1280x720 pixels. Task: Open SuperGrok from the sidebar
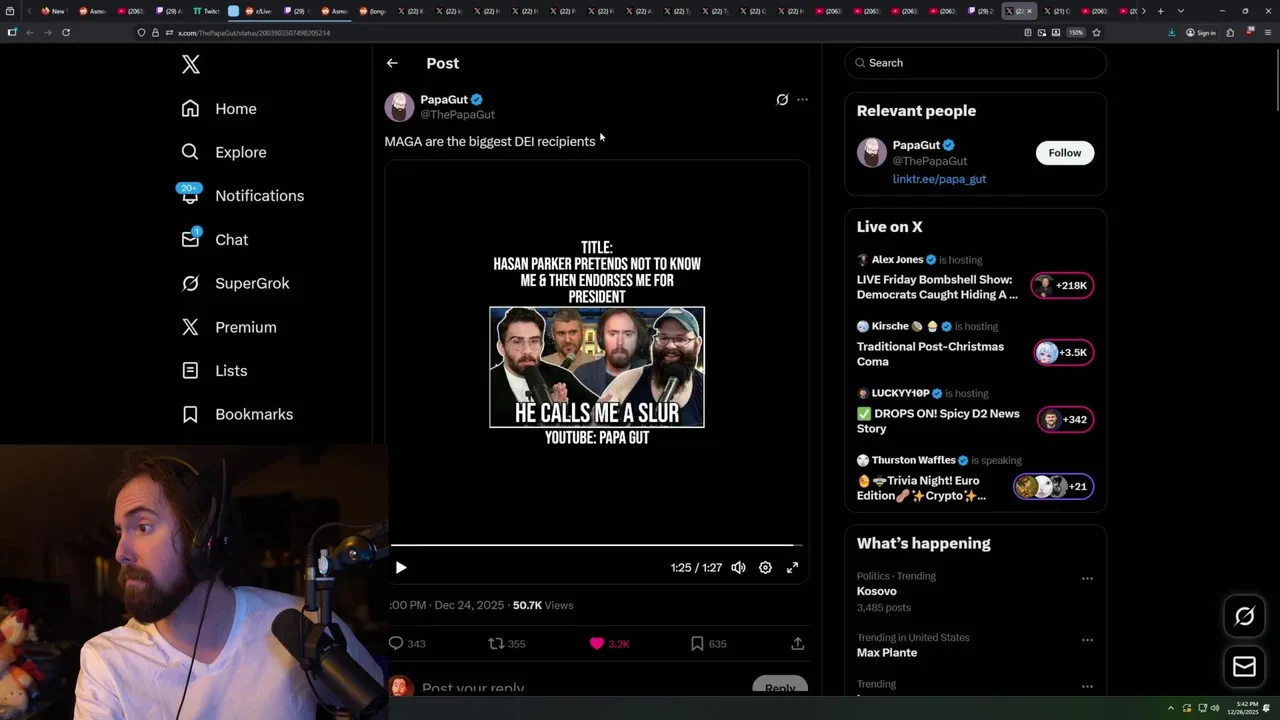click(235, 283)
